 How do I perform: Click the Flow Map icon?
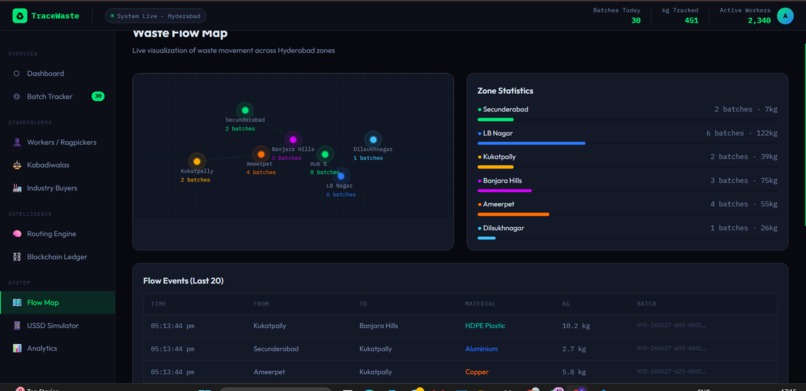click(x=16, y=303)
